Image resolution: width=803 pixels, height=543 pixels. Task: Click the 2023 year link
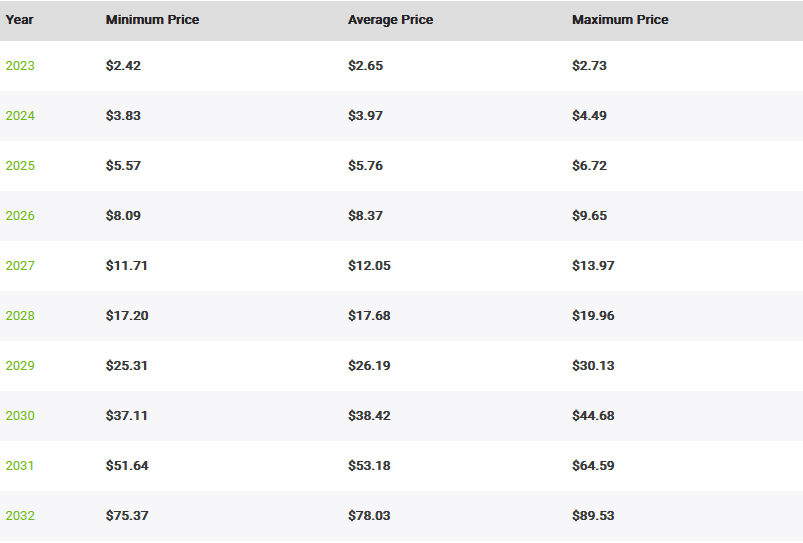pyautogui.click(x=20, y=66)
